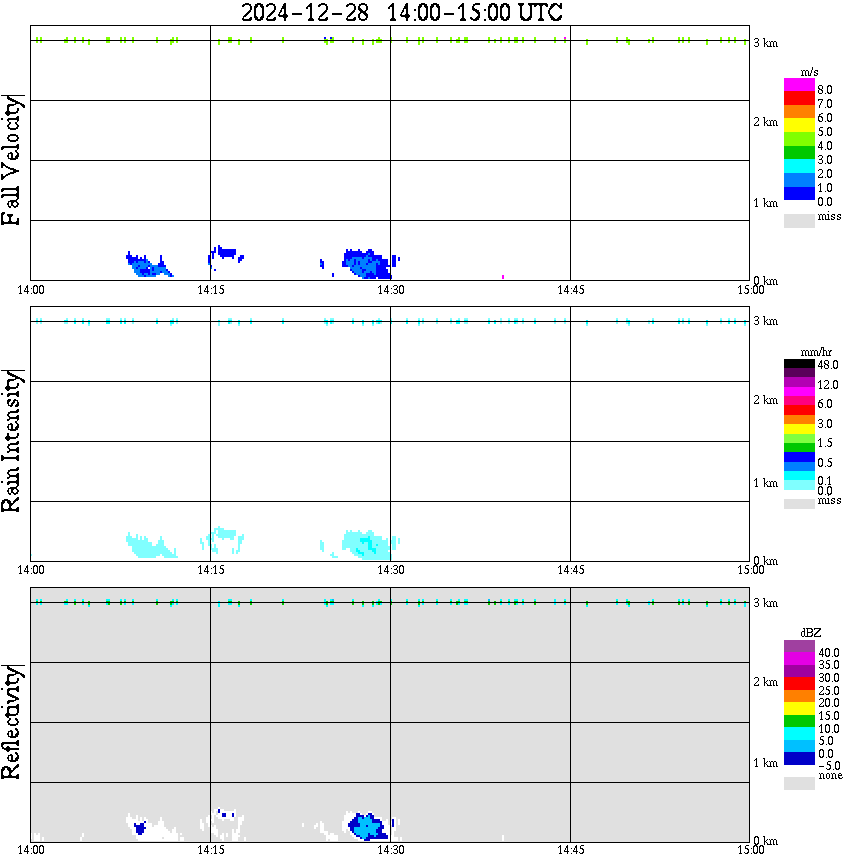Click the blue reflectivity blob before 14:30
The height and width of the screenshot is (868, 850).
coord(367,826)
